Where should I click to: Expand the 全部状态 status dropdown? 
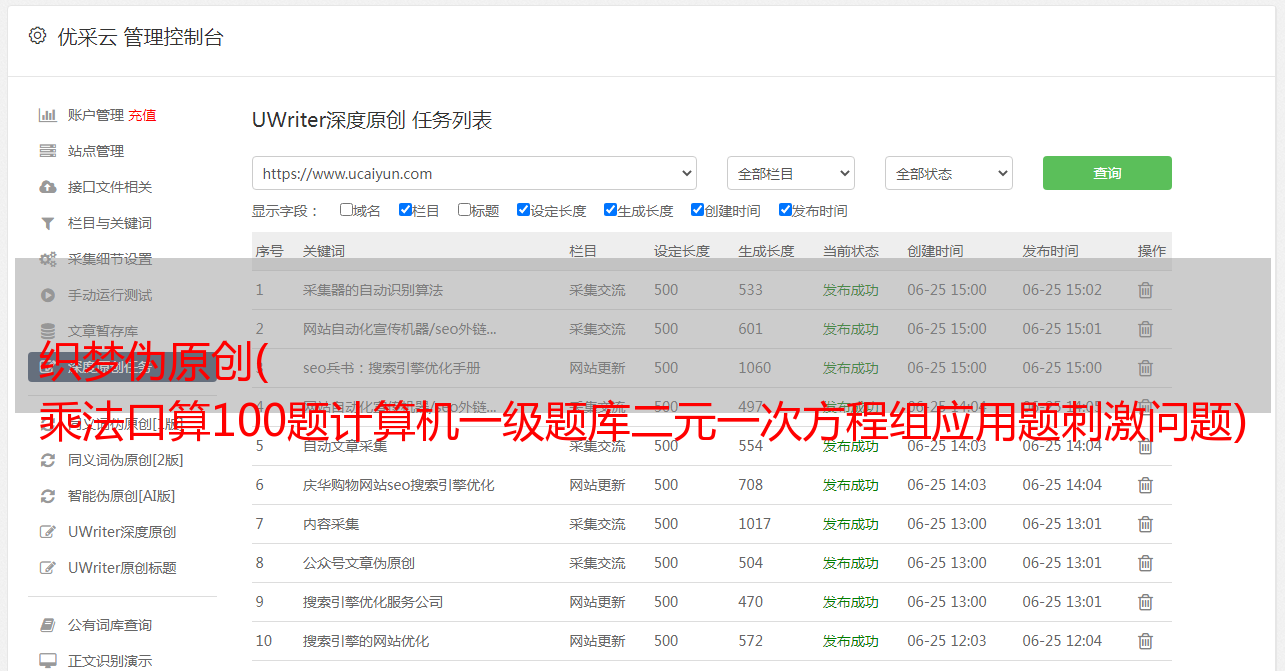click(x=948, y=173)
